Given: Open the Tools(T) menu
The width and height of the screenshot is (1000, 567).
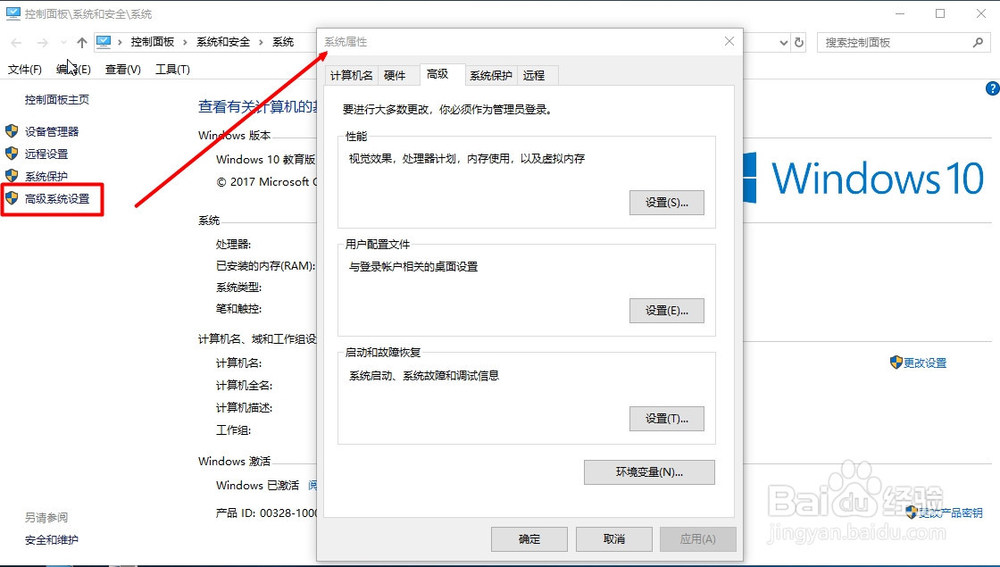Looking at the screenshot, I should point(172,69).
